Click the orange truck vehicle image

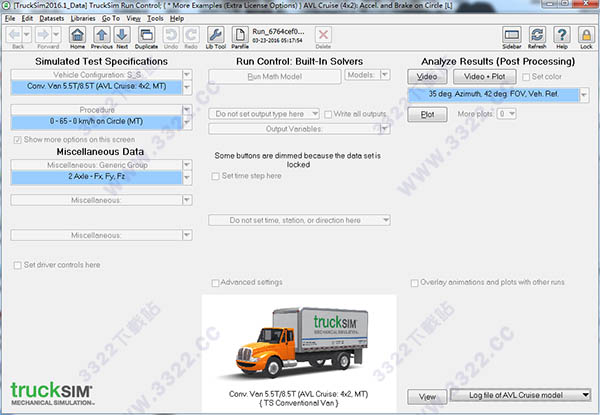299,342
